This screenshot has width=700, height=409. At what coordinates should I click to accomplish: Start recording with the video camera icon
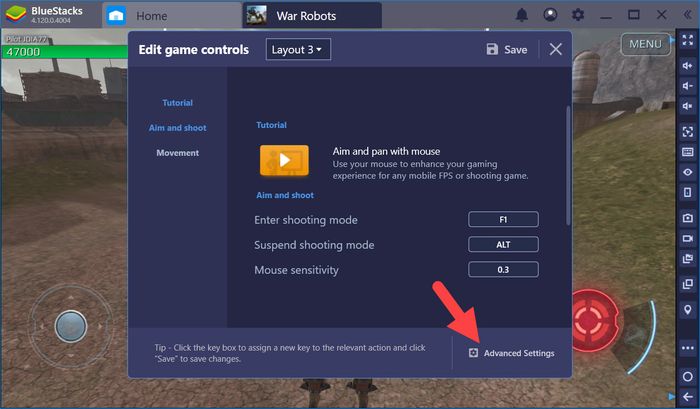click(688, 238)
